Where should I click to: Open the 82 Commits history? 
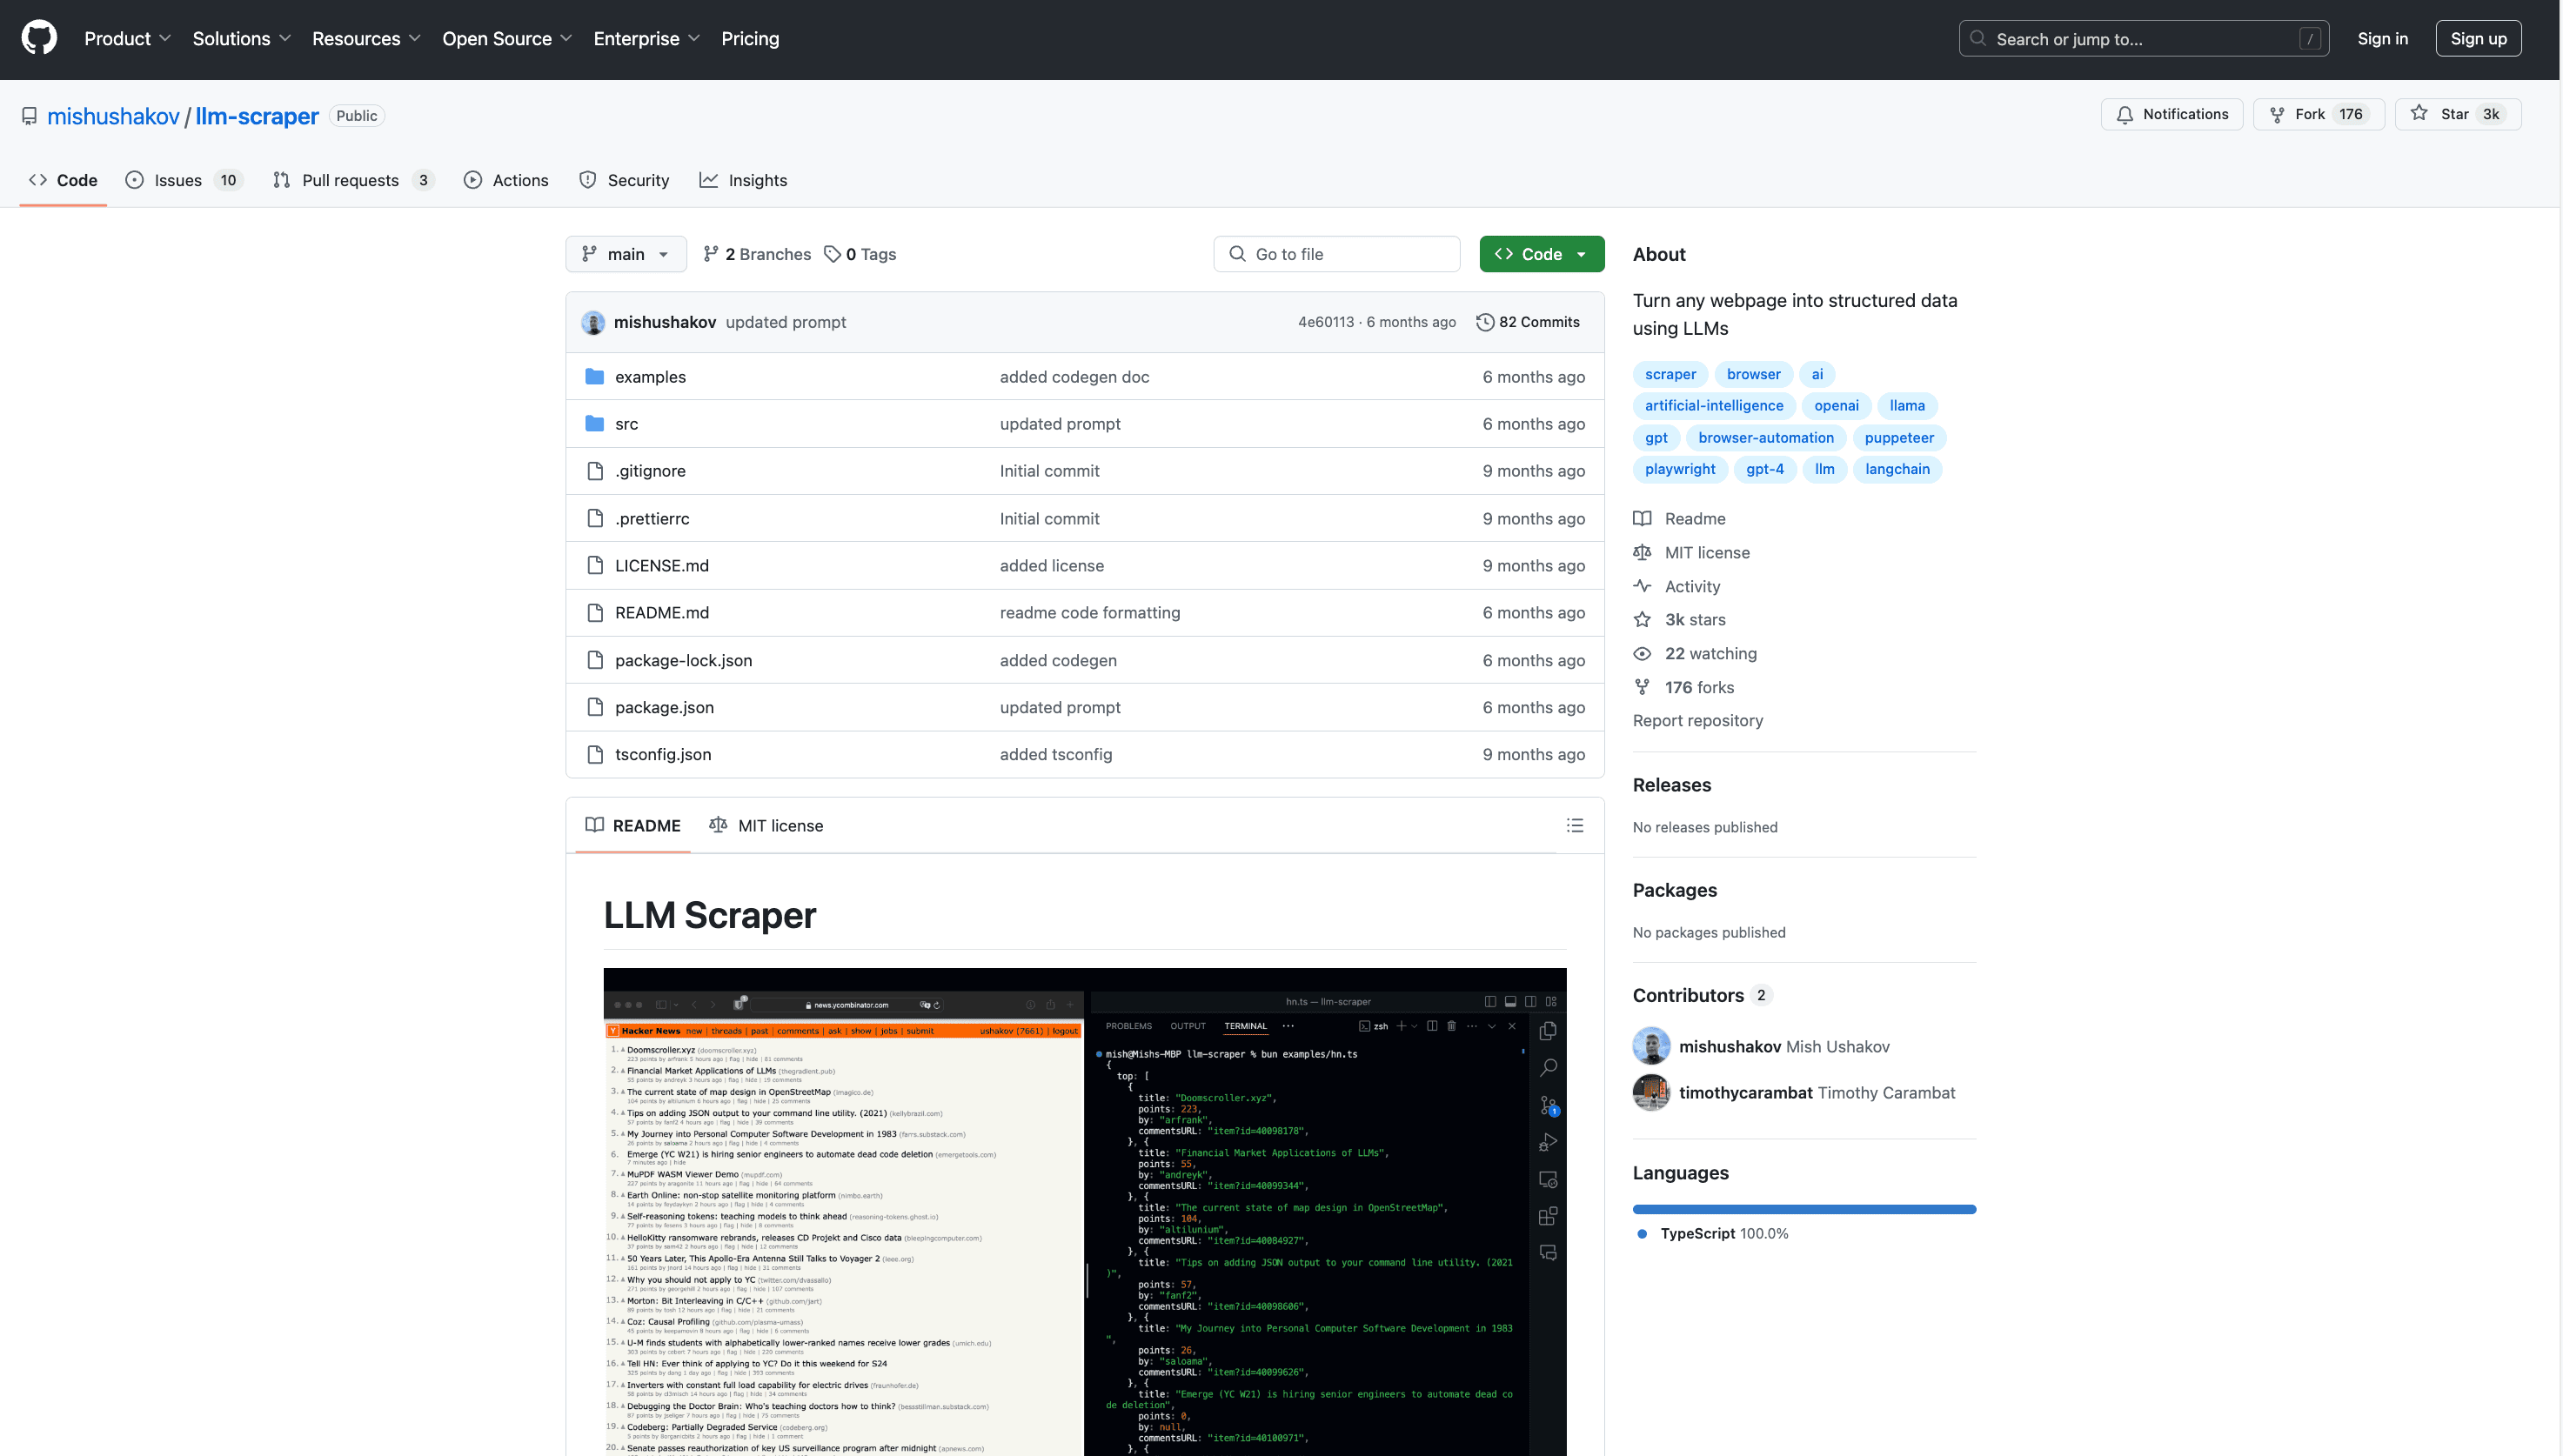(x=1527, y=322)
